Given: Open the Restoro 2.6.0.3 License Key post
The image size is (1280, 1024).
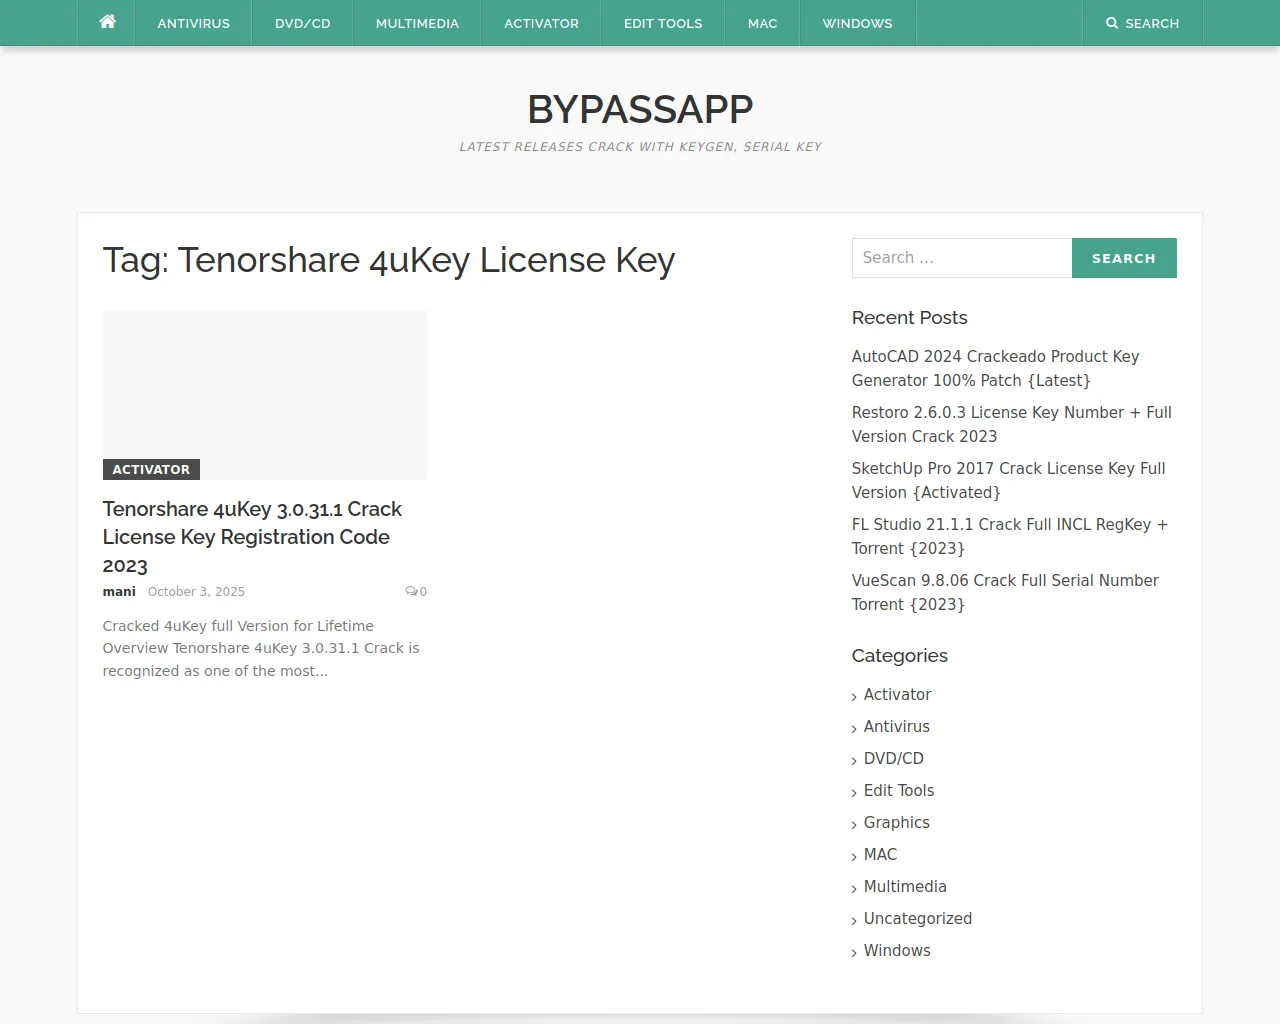Looking at the screenshot, I should tap(1011, 424).
